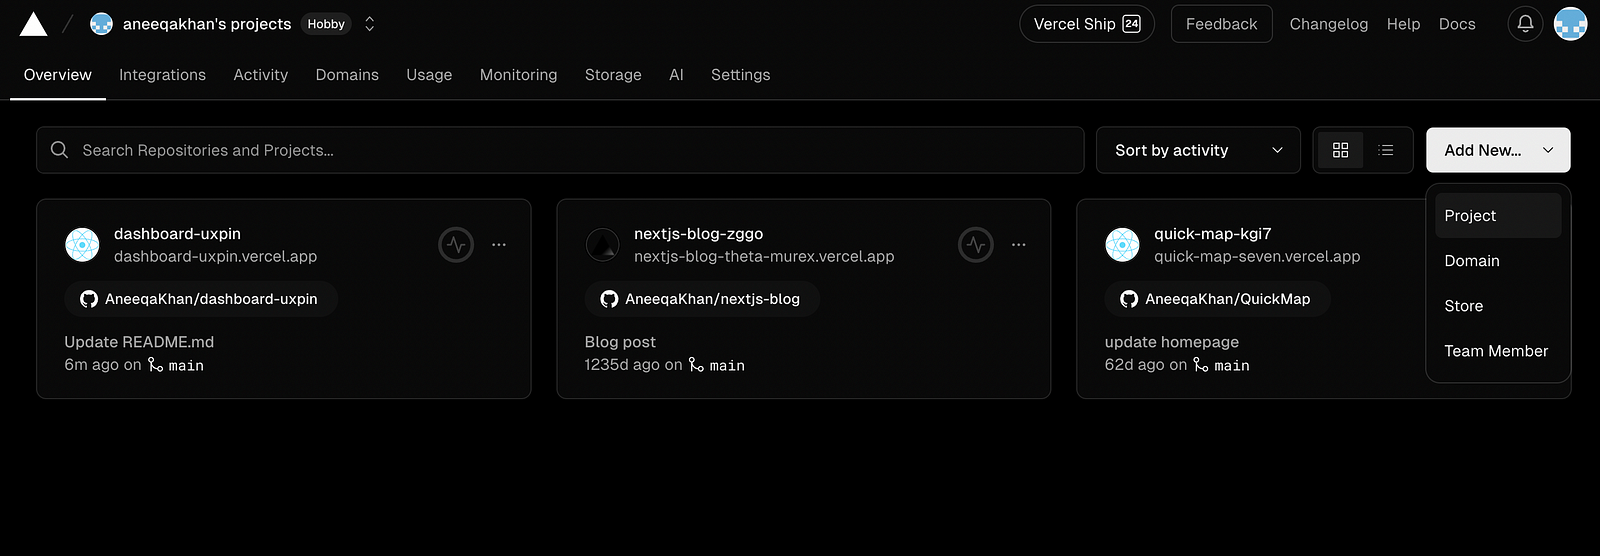Choose Team Member from Add New menu

pyautogui.click(x=1498, y=351)
